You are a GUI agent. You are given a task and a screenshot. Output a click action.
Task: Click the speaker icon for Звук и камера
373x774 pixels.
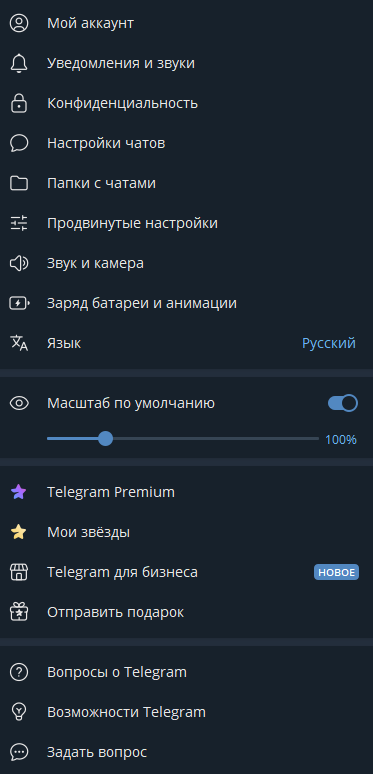pos(19,263)
